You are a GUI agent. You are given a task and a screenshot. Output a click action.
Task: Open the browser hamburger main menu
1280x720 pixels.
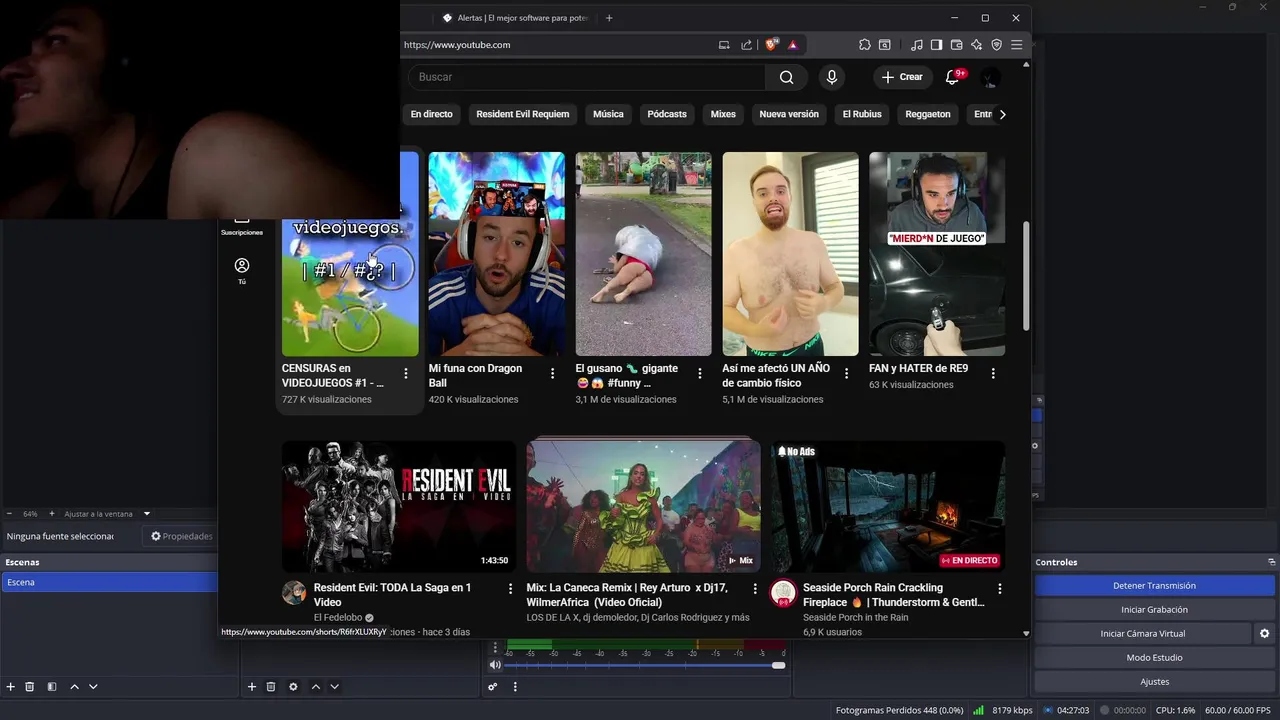1017,45
